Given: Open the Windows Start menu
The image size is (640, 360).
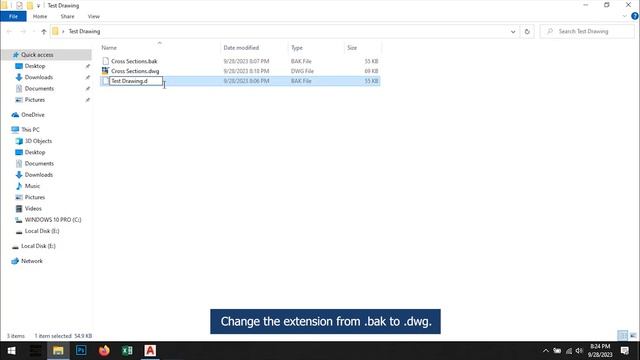Looking at the screenshot, I should [11, 351].
